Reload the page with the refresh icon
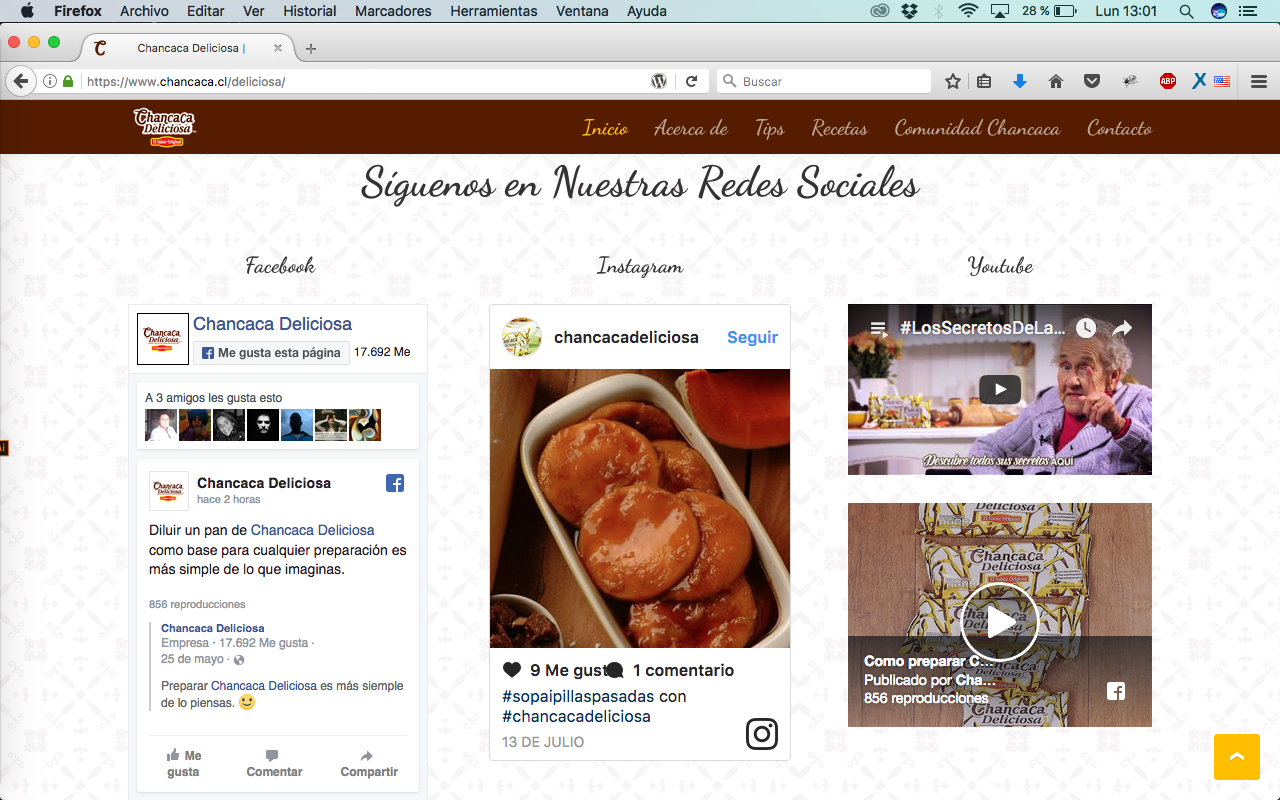The width and height of the screenshot is (1280, 800). 691,81
